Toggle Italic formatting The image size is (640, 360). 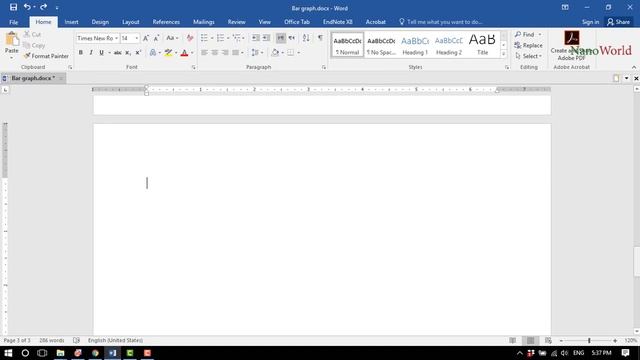[91, 53]
